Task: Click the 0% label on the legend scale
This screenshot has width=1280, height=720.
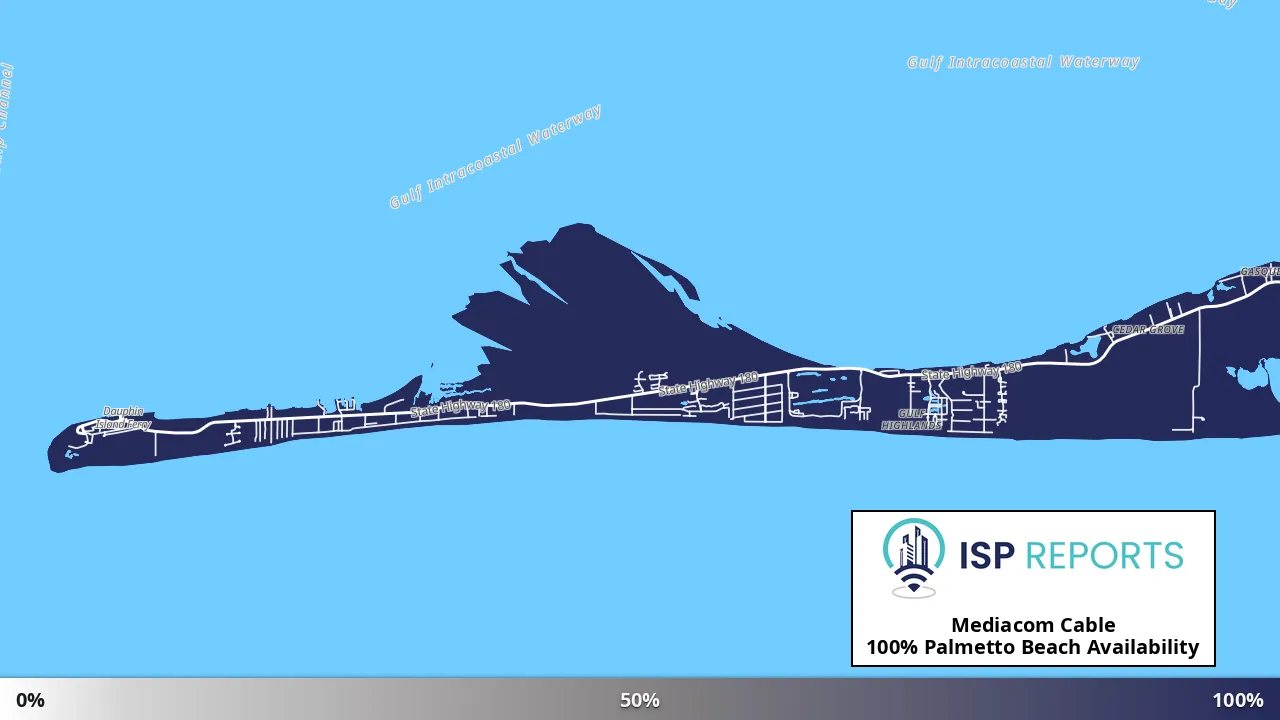Action: click(30, 700)
